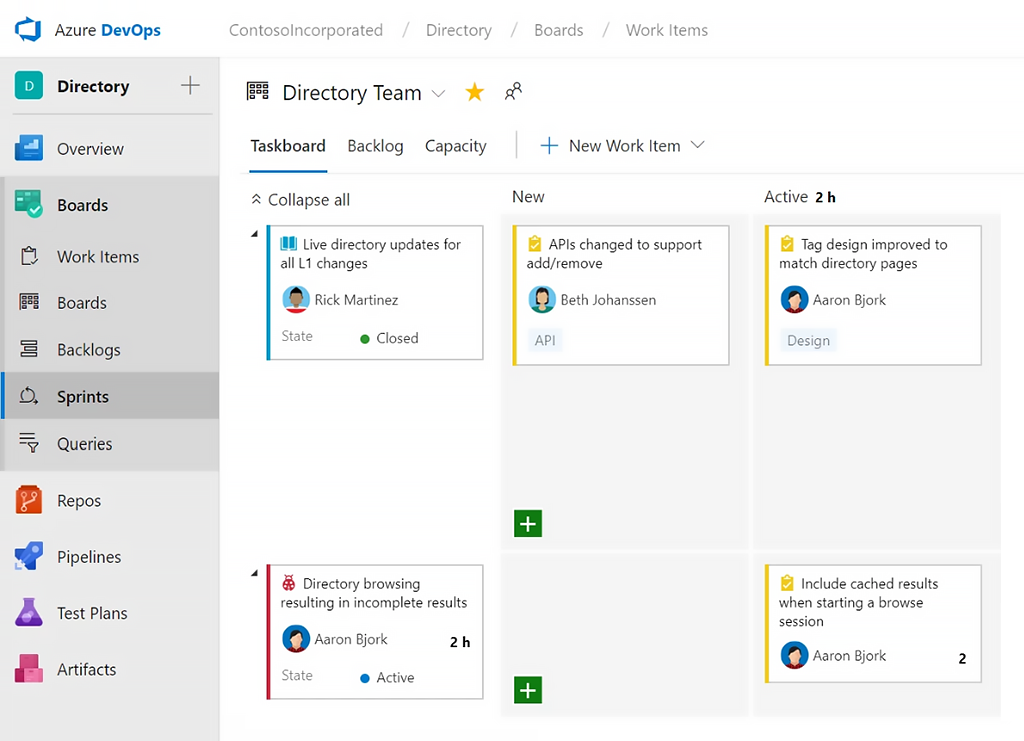
Task: Click task icon on Include cached results card
Action: 787,583
